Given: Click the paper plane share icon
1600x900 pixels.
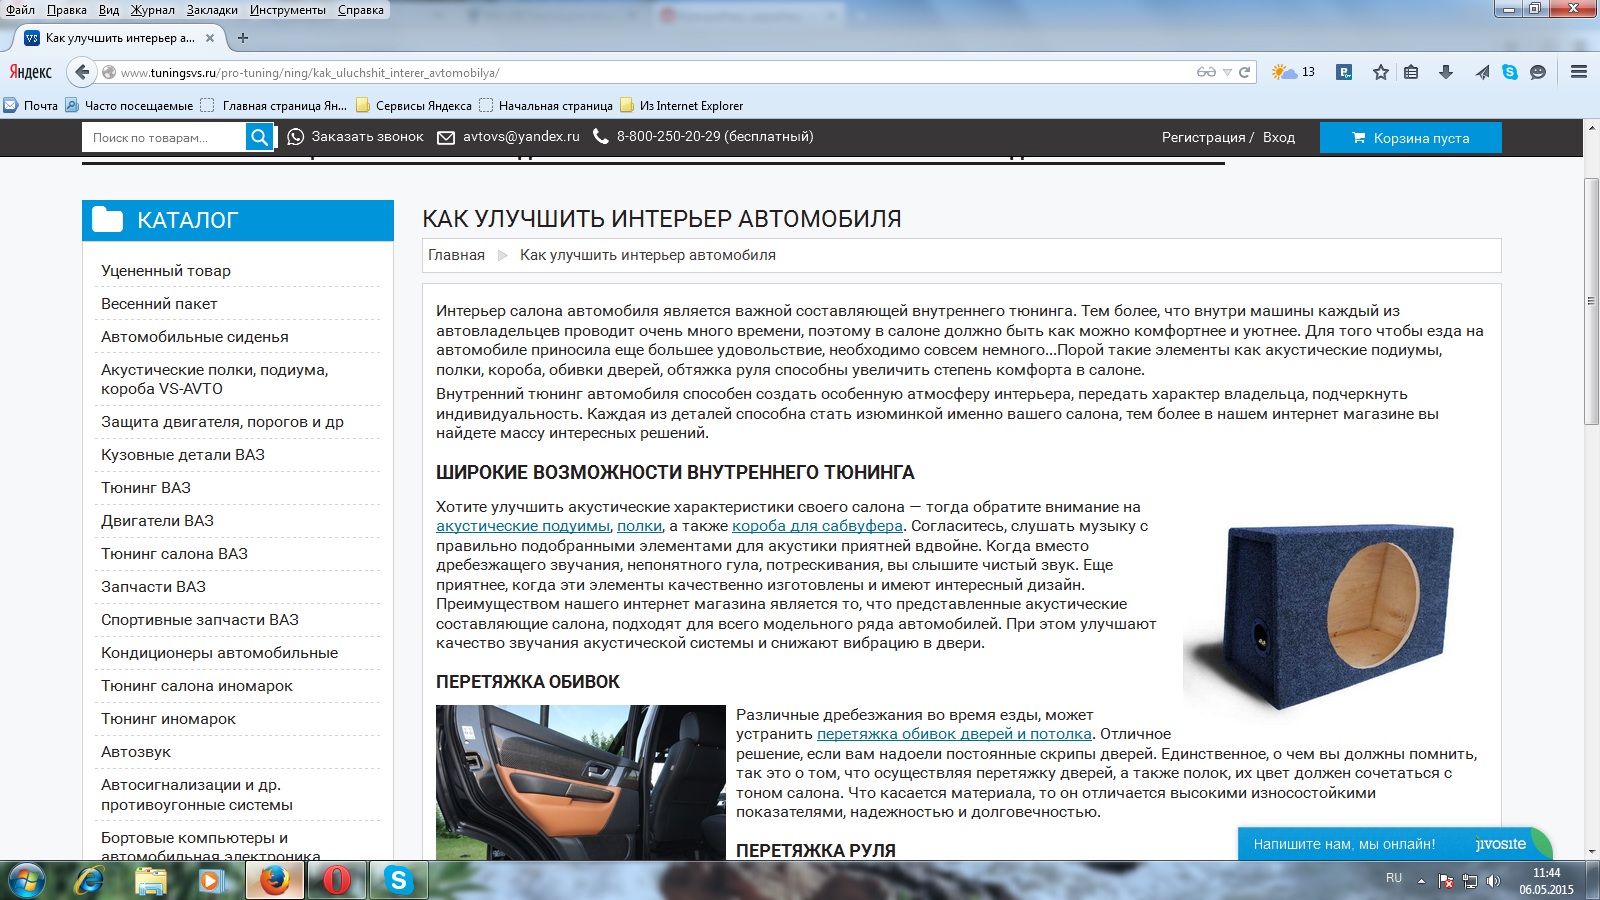Looking at the screenshot, I should [1482, 72].
